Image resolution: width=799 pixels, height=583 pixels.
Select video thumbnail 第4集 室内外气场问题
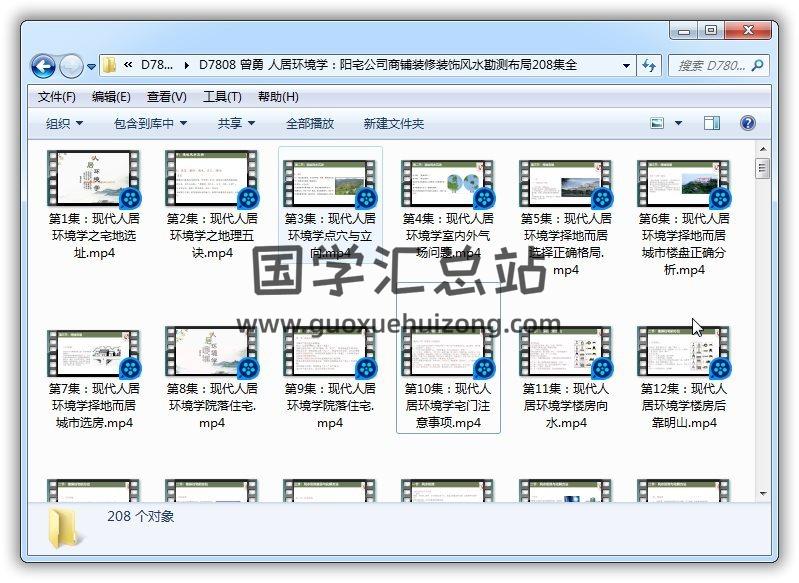[448, 184]
